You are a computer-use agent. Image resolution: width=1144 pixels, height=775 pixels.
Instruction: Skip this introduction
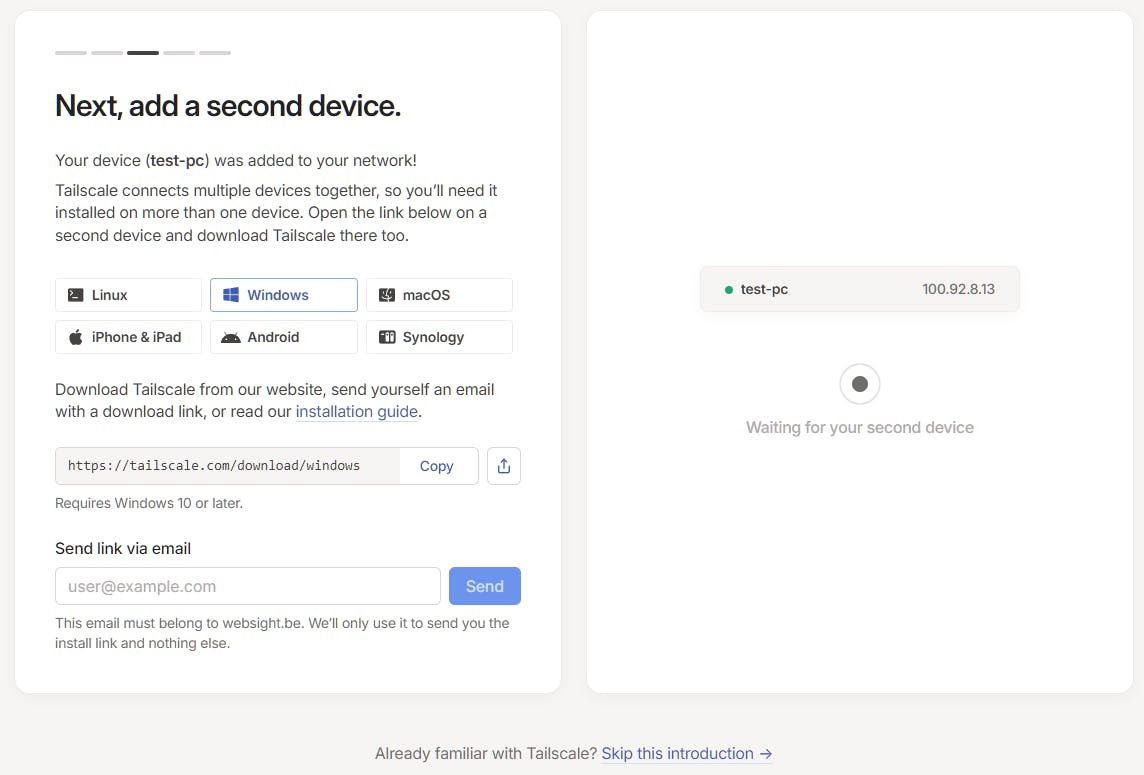pos(686,754)
